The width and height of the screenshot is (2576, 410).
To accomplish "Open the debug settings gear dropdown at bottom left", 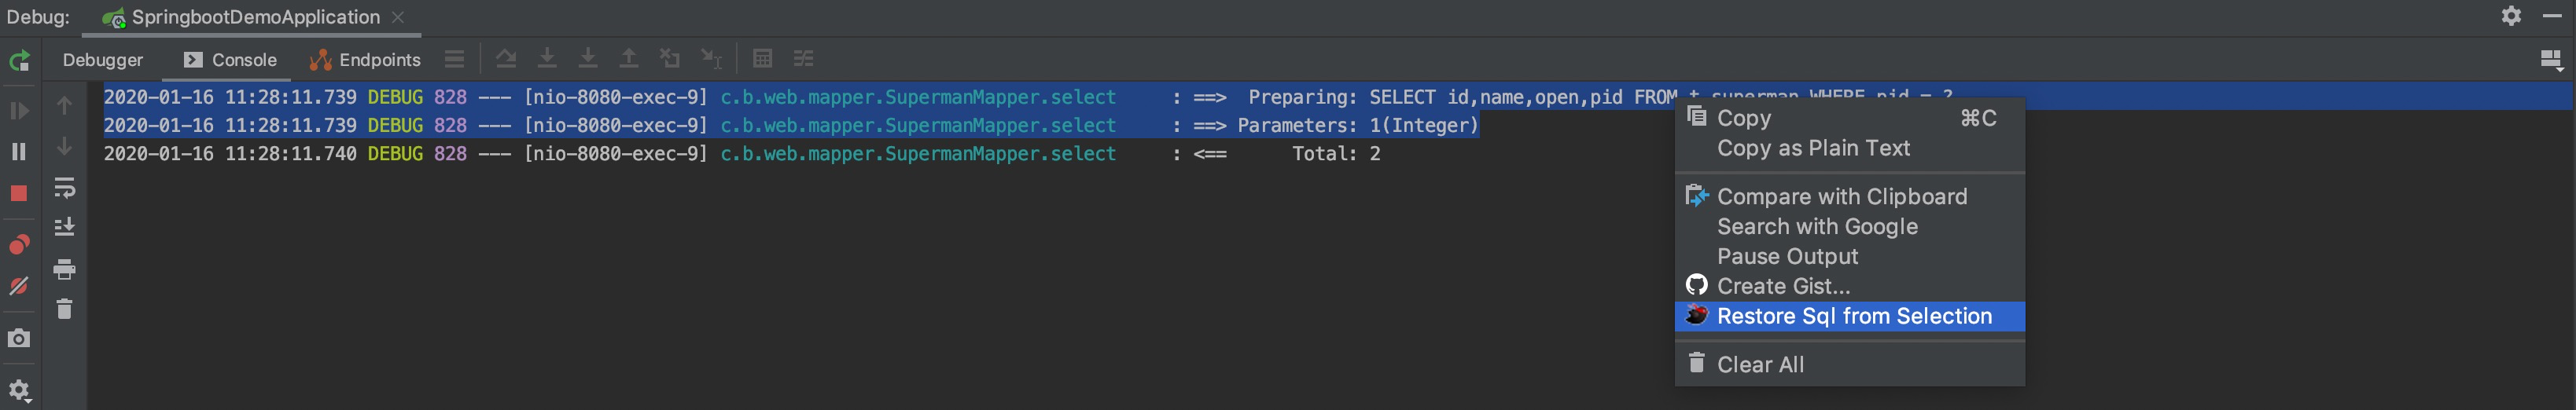I will tap(19, 390).
